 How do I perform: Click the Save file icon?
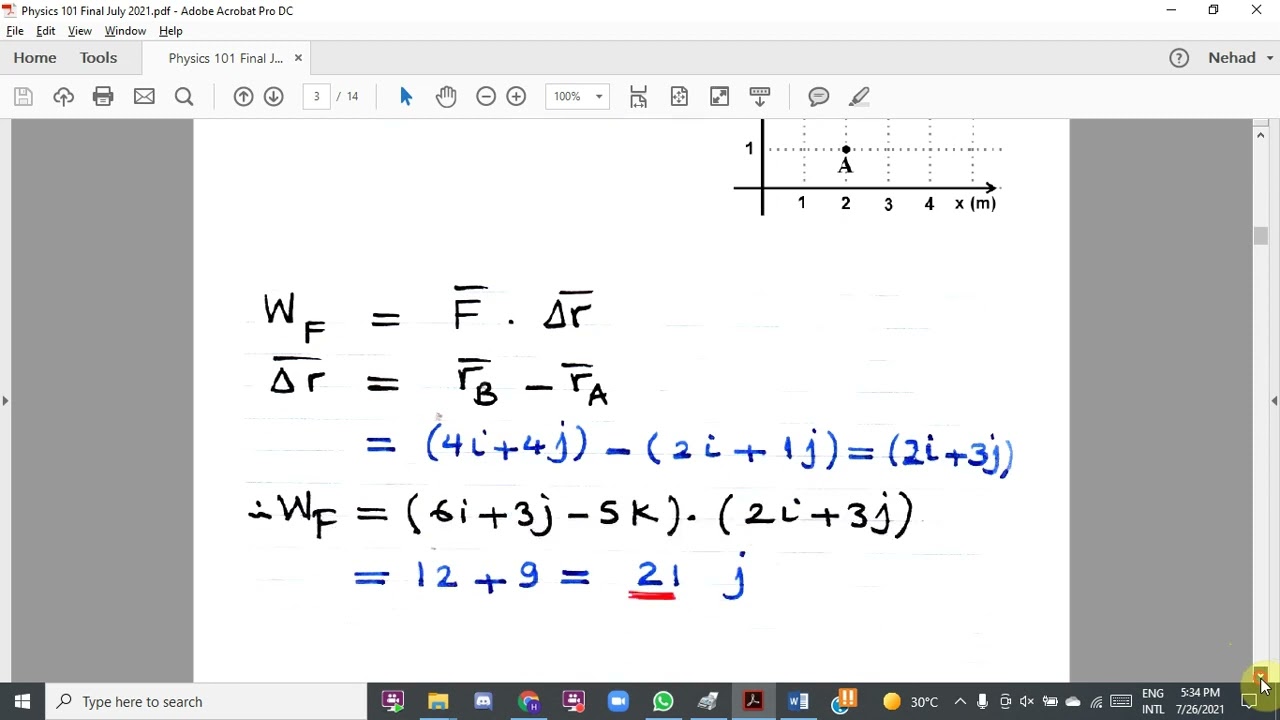pos(23,96)
